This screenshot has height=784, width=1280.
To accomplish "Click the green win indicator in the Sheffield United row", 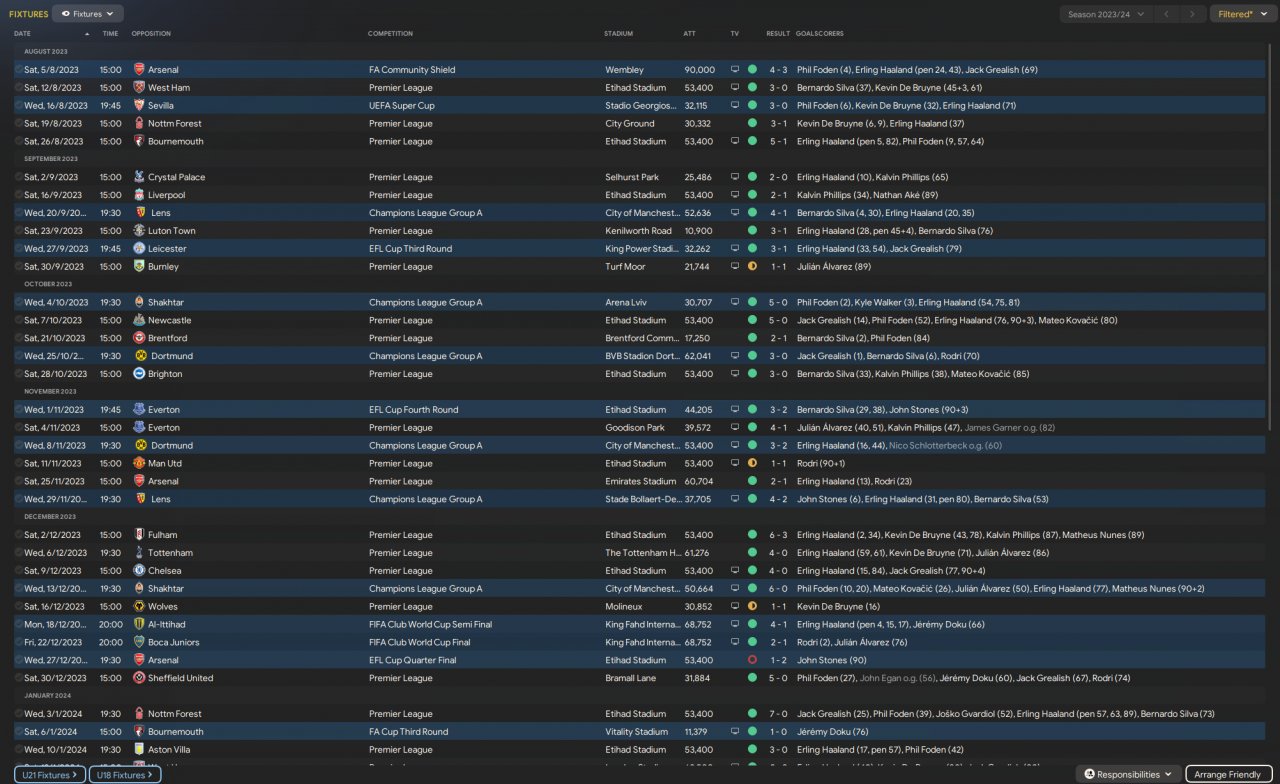I will click(752, 678).
